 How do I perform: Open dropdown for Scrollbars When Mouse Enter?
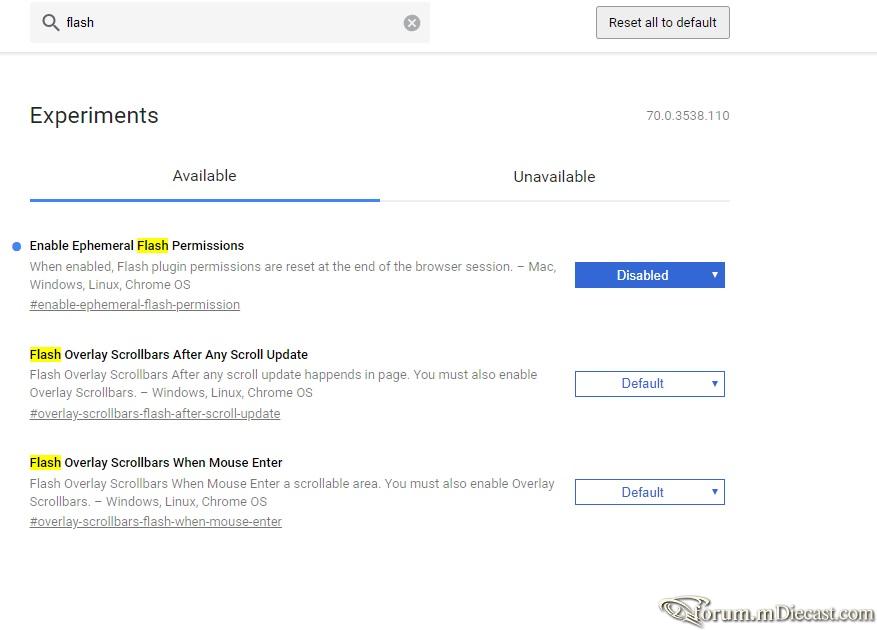[650, 492]
